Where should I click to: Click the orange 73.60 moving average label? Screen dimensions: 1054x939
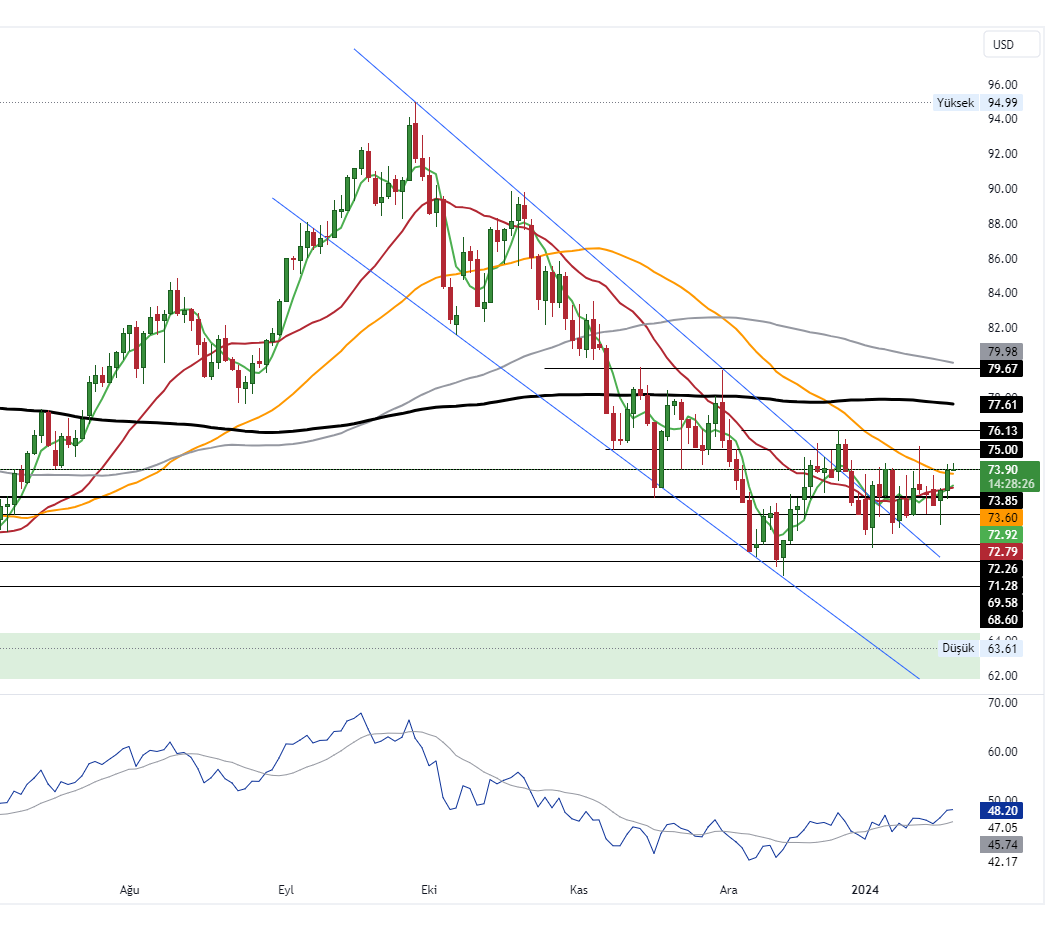click(1003, 517)
